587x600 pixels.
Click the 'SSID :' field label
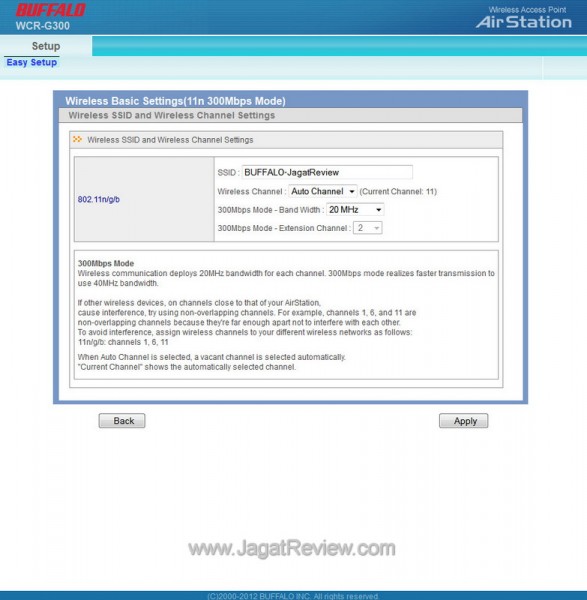[x=228, y=173]
